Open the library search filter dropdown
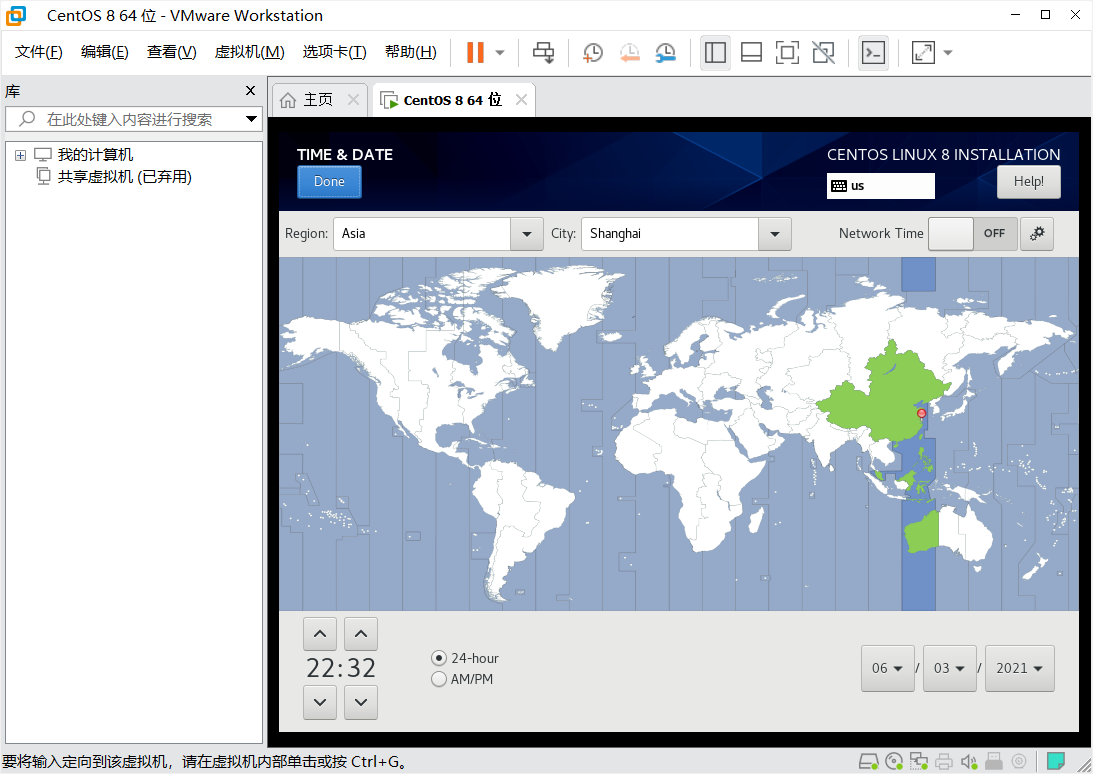Viewport: 1093px width, 774px height. [252, 119]
